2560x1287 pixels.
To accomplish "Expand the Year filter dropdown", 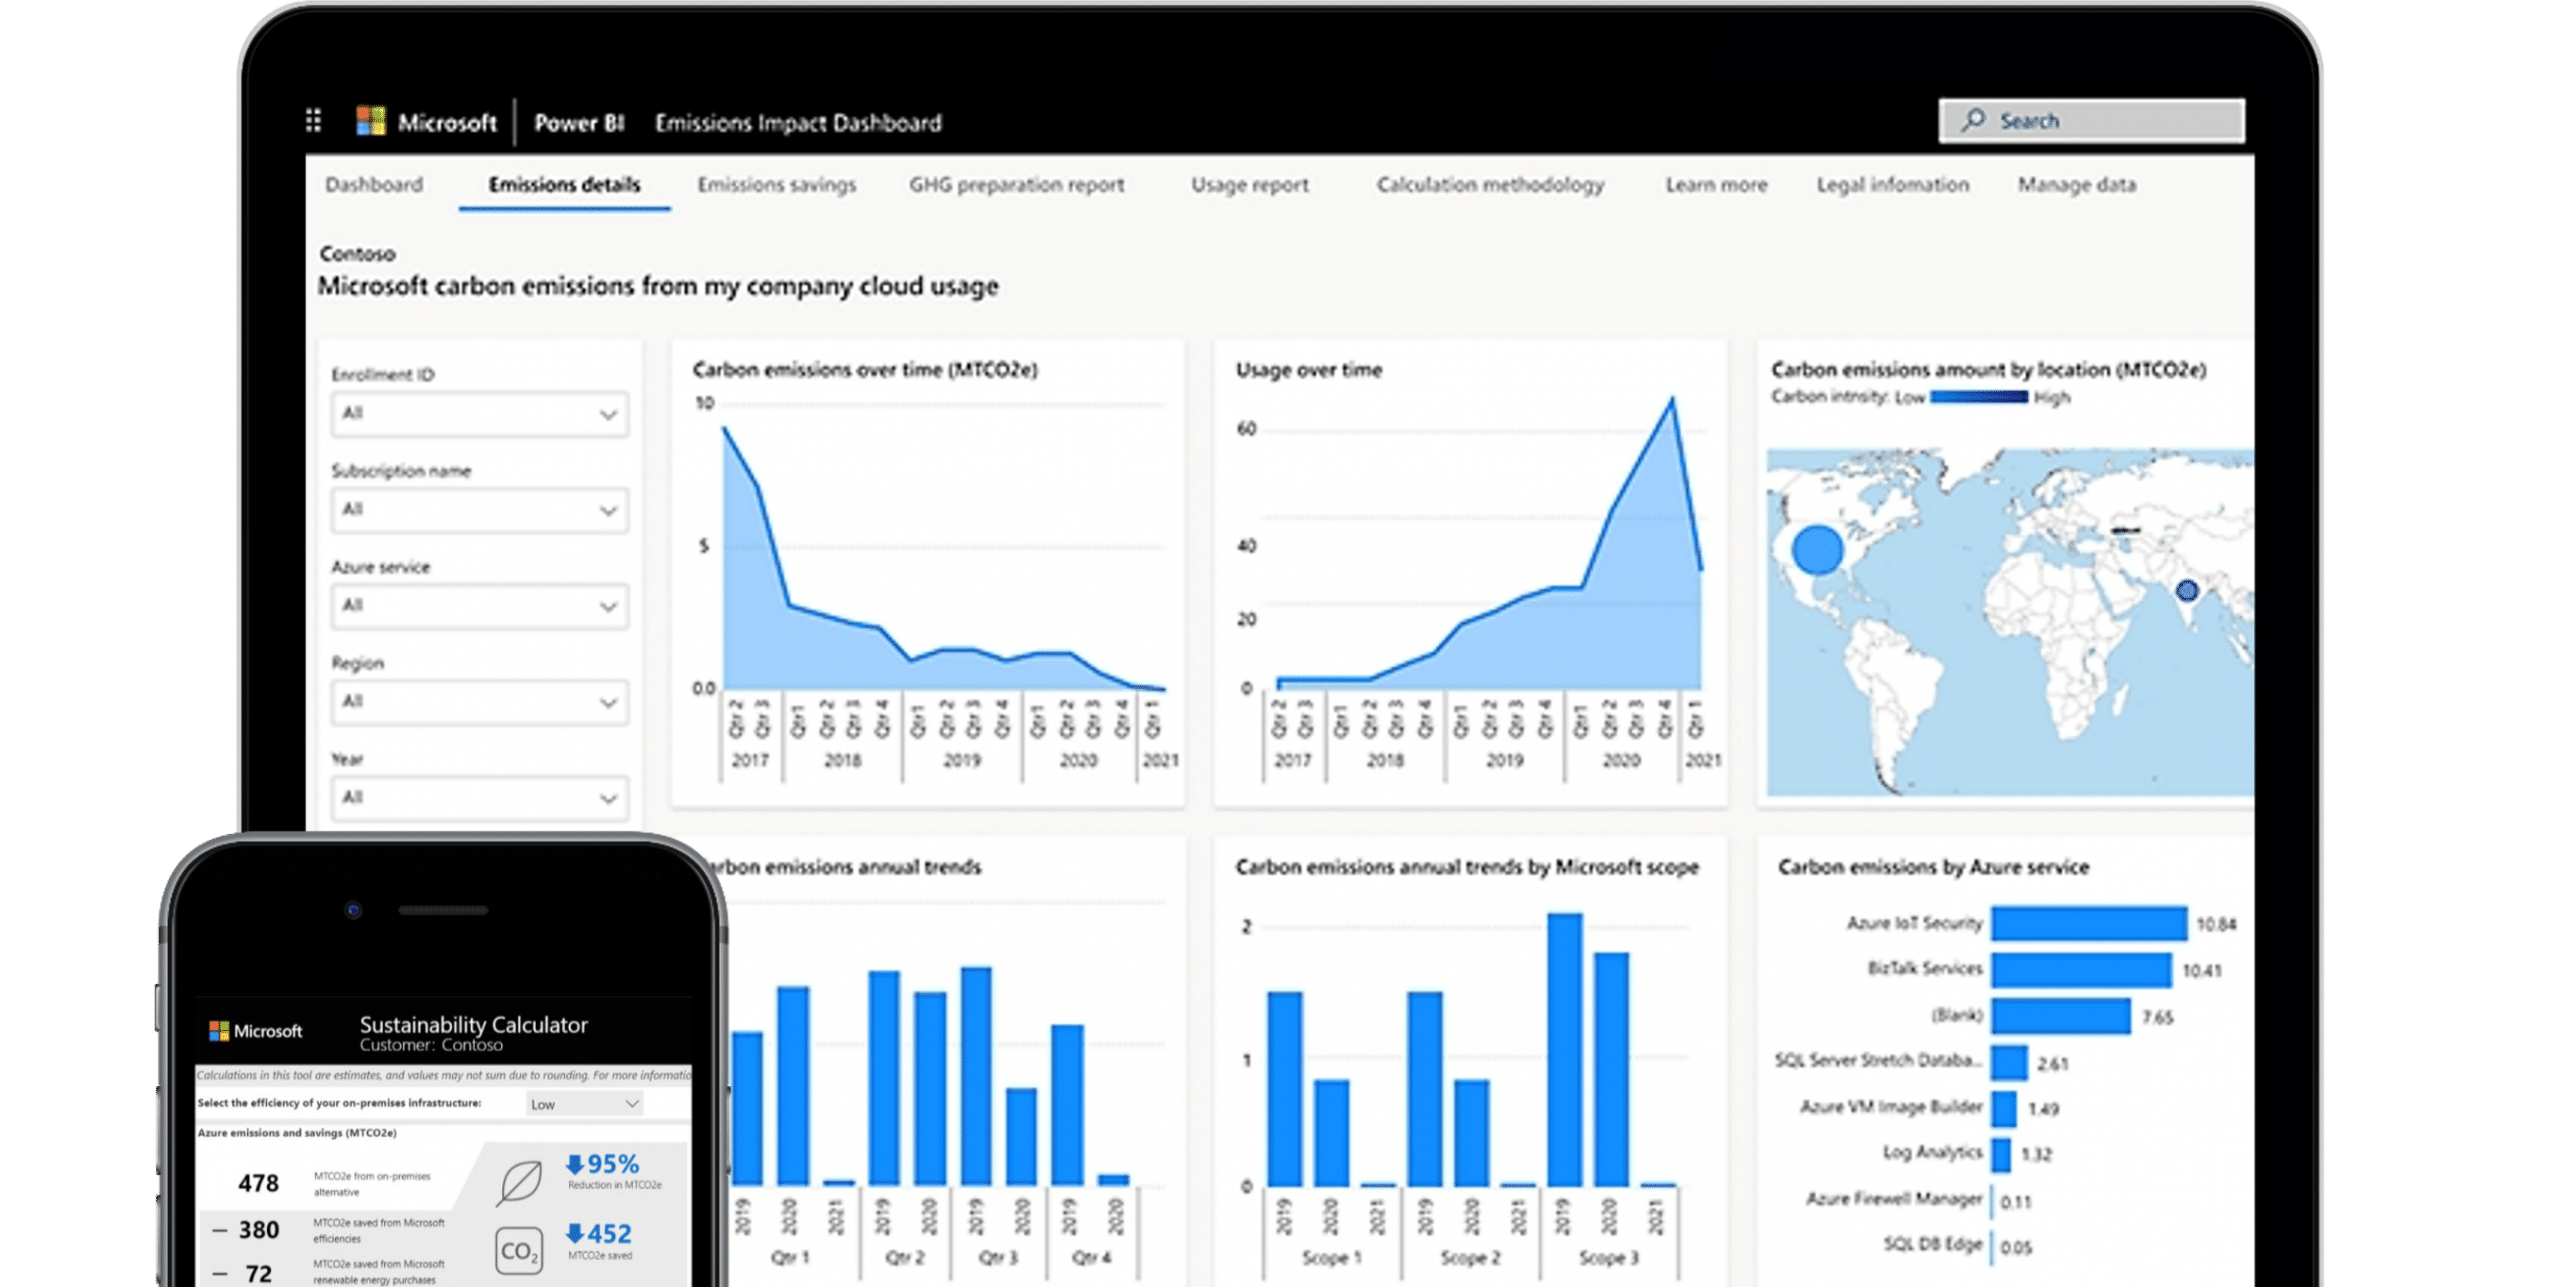I will 479,798.
